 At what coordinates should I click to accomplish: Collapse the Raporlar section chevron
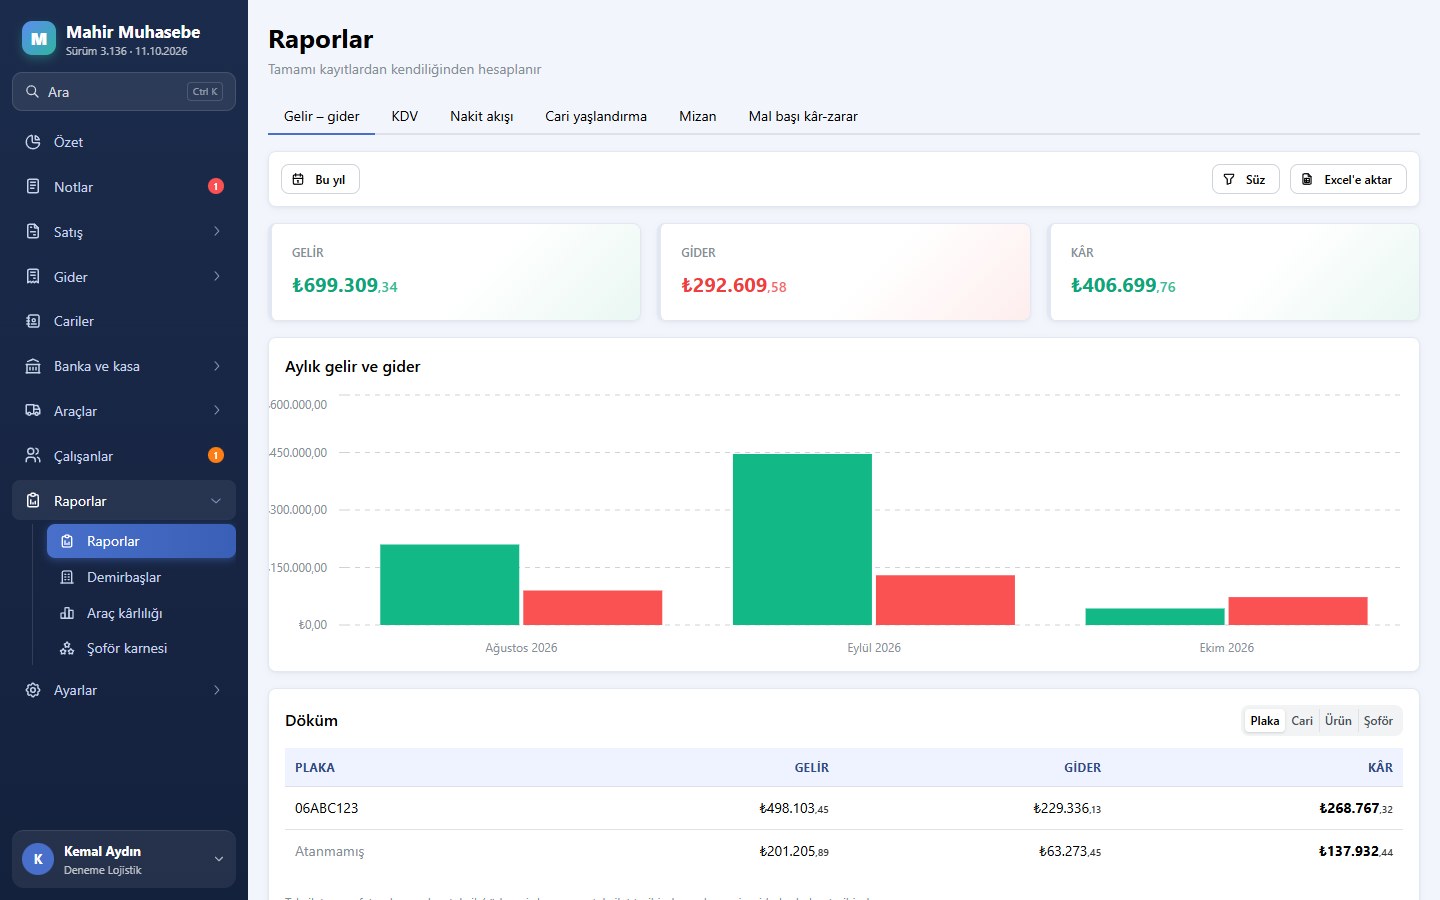(216, 501)
